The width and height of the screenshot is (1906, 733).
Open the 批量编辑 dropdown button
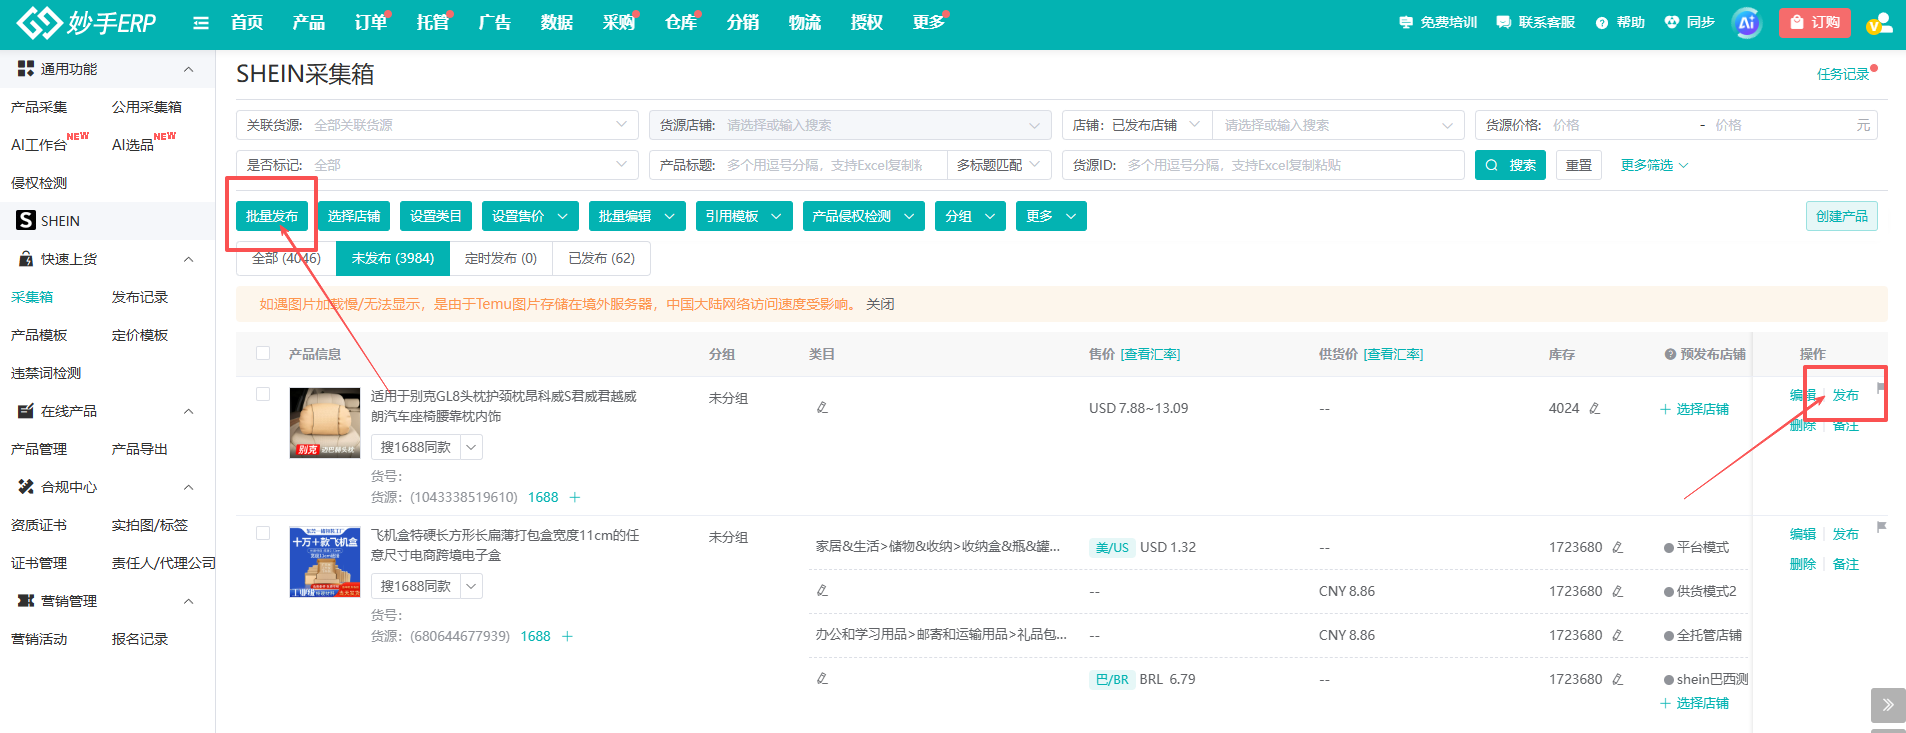coord(637,216)
